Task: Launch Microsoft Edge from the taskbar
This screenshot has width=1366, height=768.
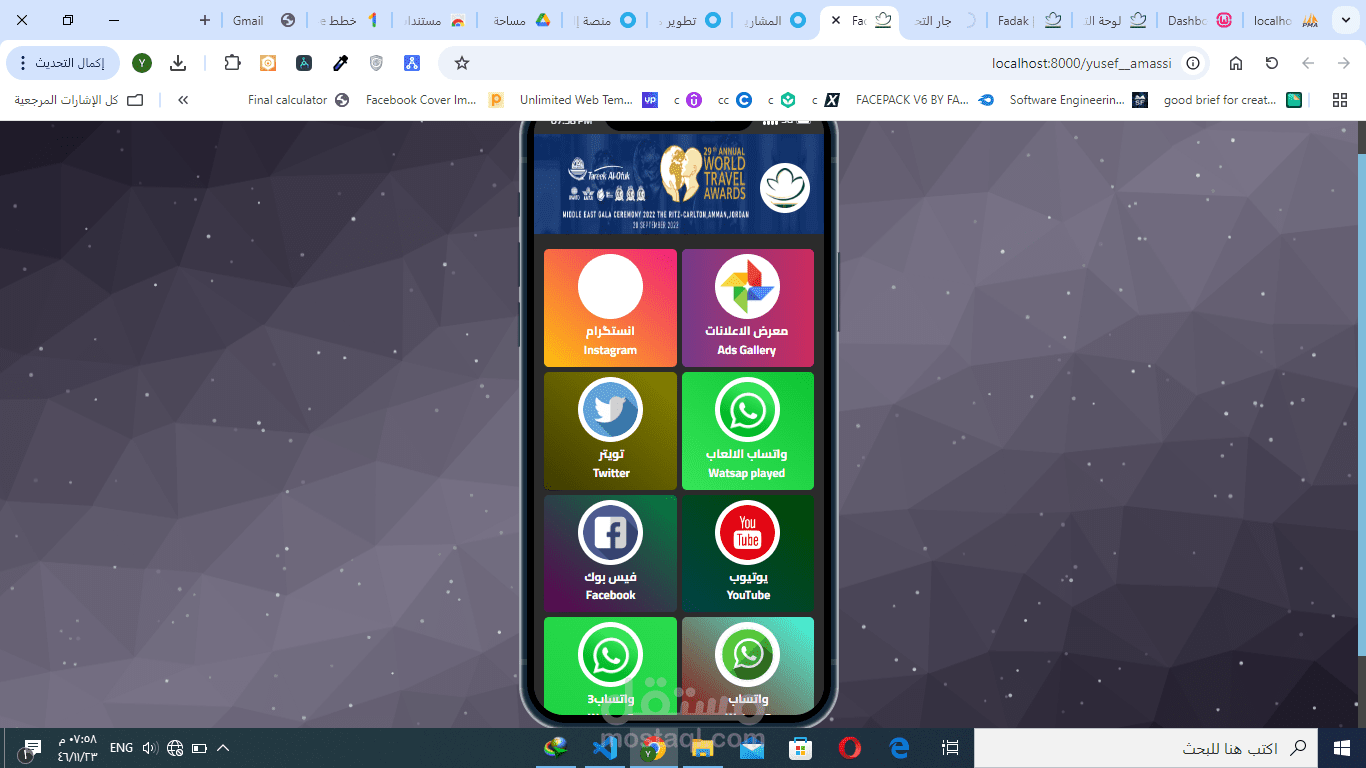Action: point(899,748)
